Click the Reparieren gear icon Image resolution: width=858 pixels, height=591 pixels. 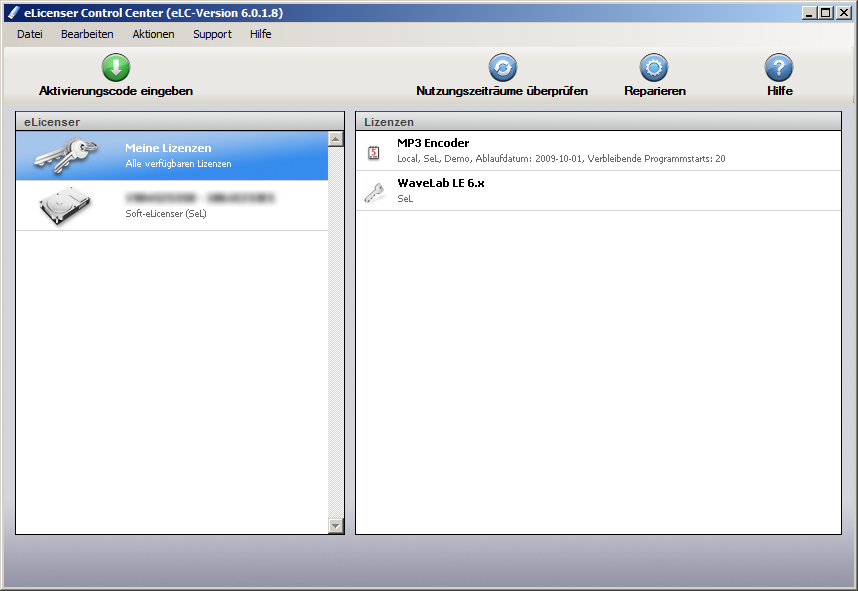(654, 67)
